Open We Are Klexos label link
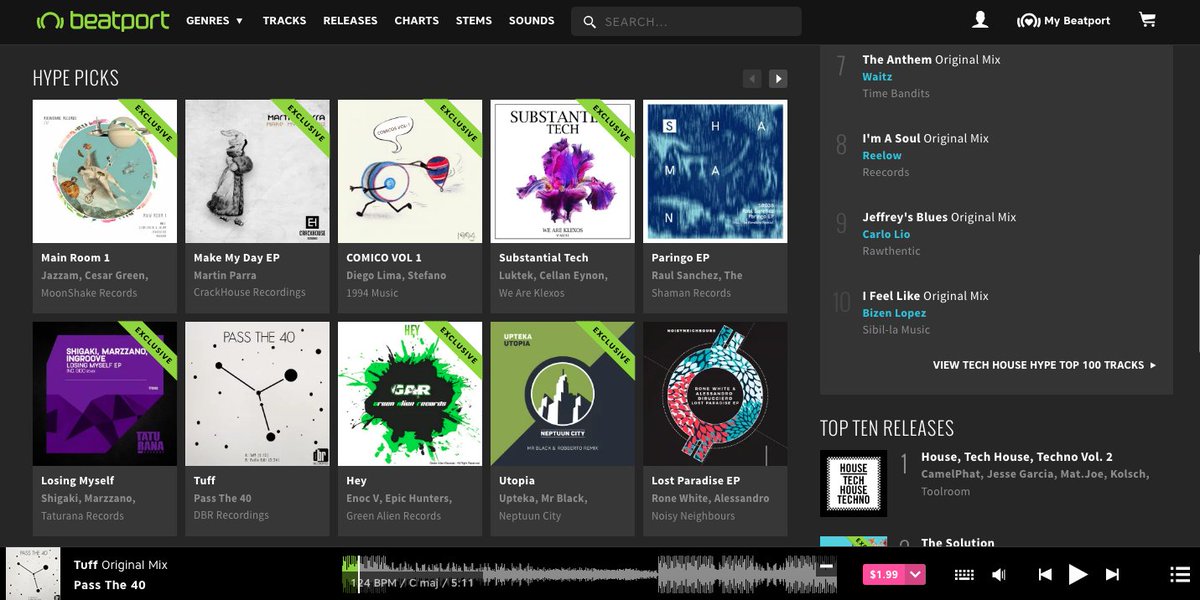1200x600 pixels. click(532, 293)
